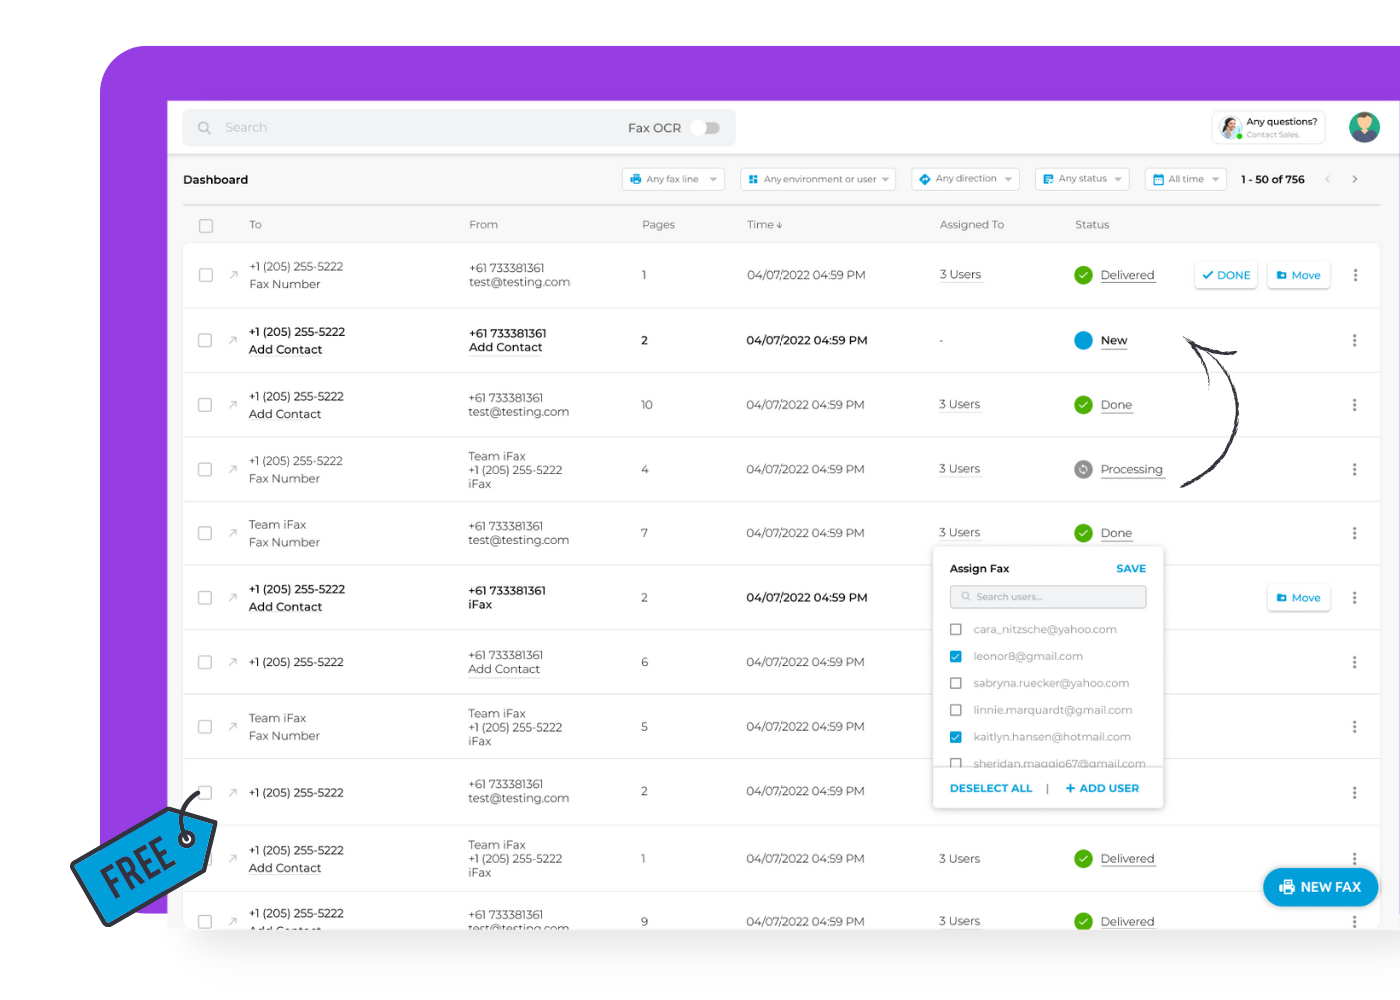Viewport: 1400px width, 1000px height.
Task: Sort faxes by the Time column header
Action: 765,225
